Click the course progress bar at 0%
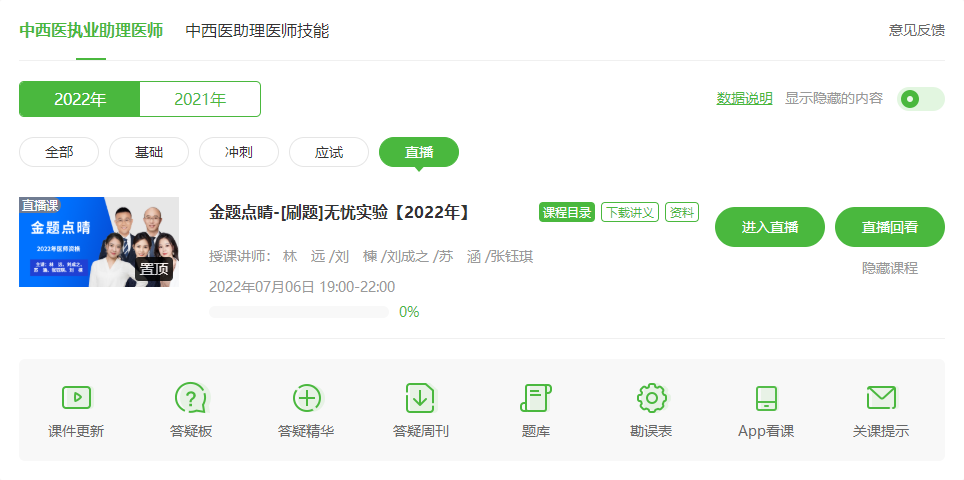Image resolution: width=964 pixels, height=480 pixels. click(x=298, y=312)
